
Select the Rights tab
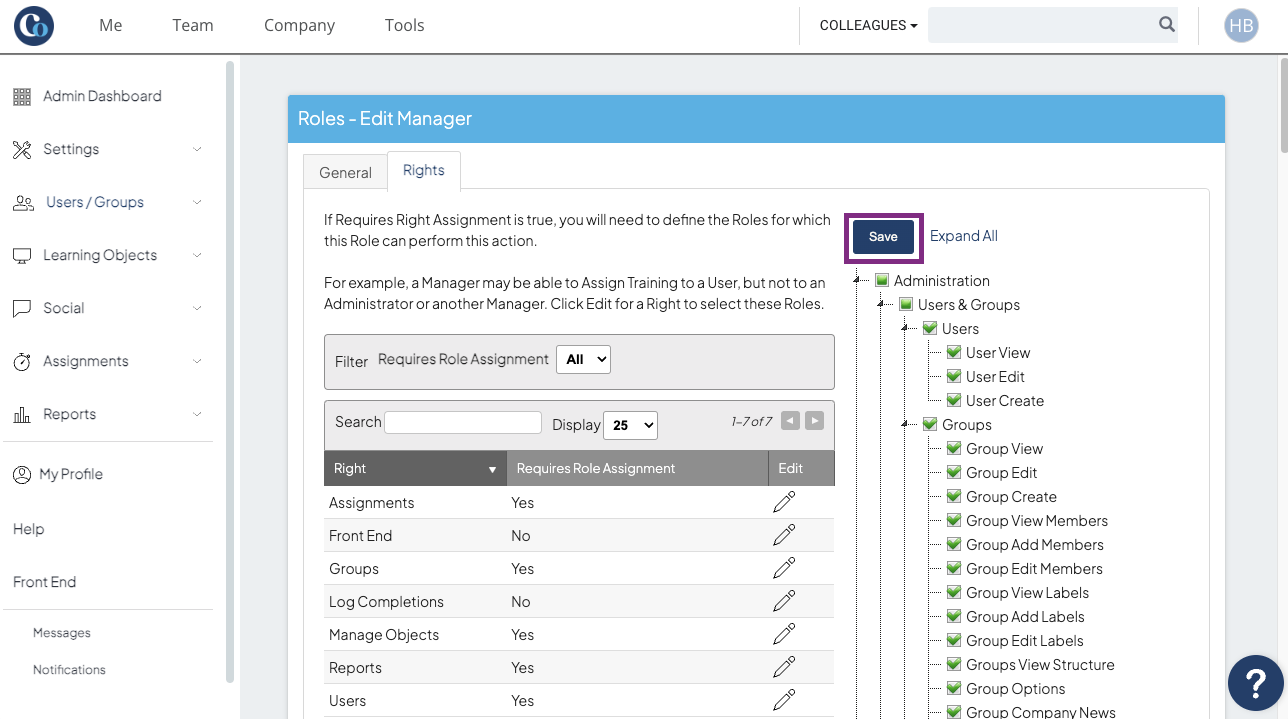click(424, 171)
